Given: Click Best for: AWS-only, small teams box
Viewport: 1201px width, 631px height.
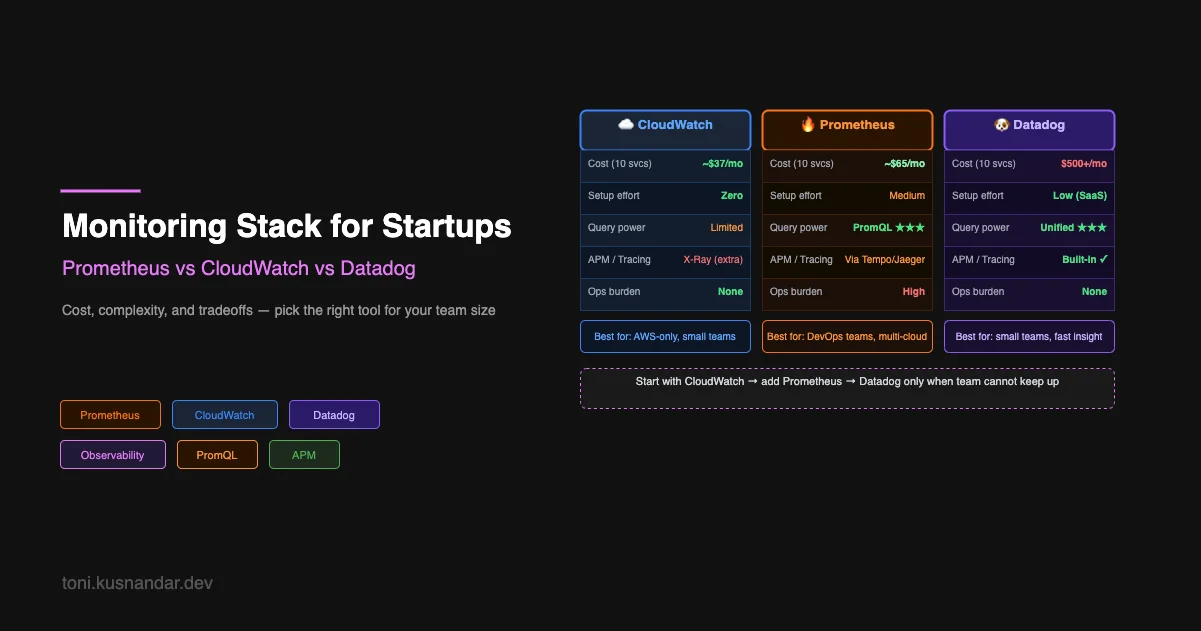Looking at the screenshot, I should click(x=665, y=337).
